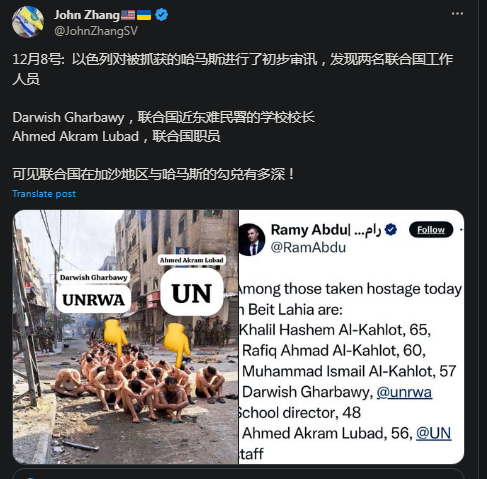Screen dimensions: 487x479
Task: Click the verified badge beside Ramy Abdu
Action: [x=391, y=230]
